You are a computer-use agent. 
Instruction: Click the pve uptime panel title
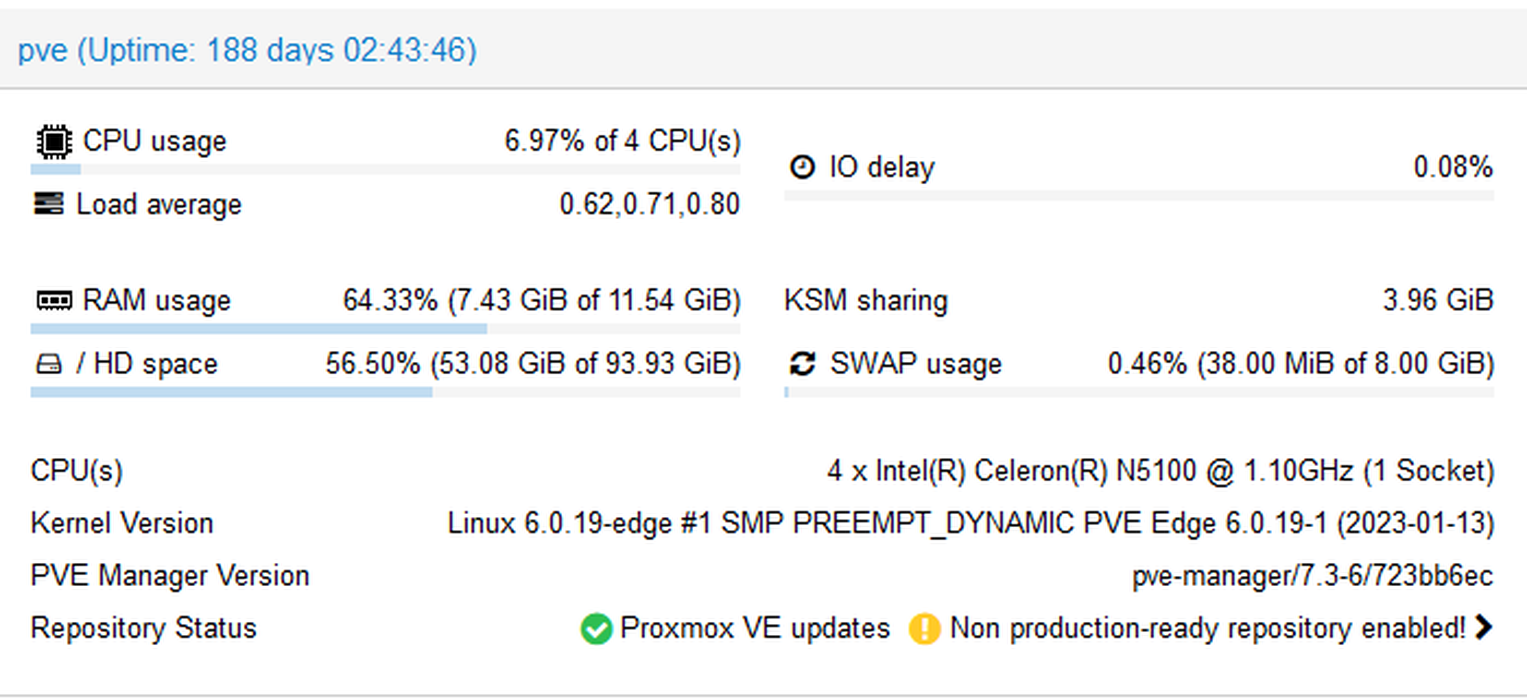(247, 50)
